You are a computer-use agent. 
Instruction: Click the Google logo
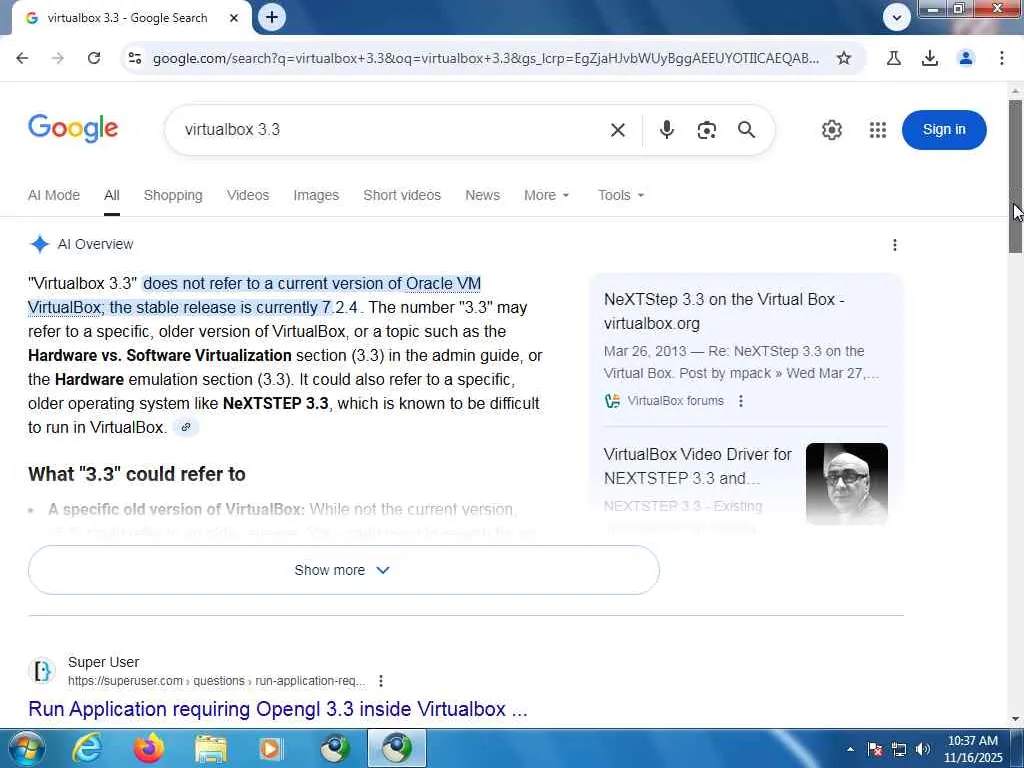73,128
